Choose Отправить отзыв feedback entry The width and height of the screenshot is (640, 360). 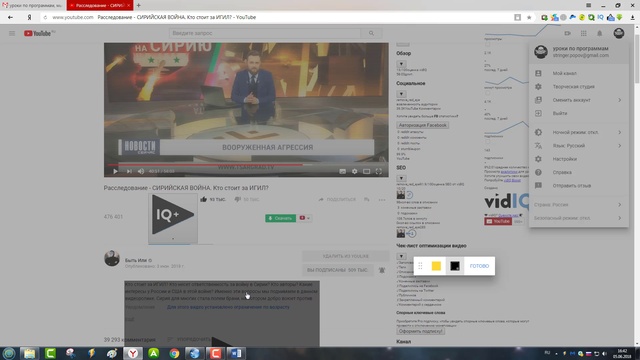(x=579, y=186)
